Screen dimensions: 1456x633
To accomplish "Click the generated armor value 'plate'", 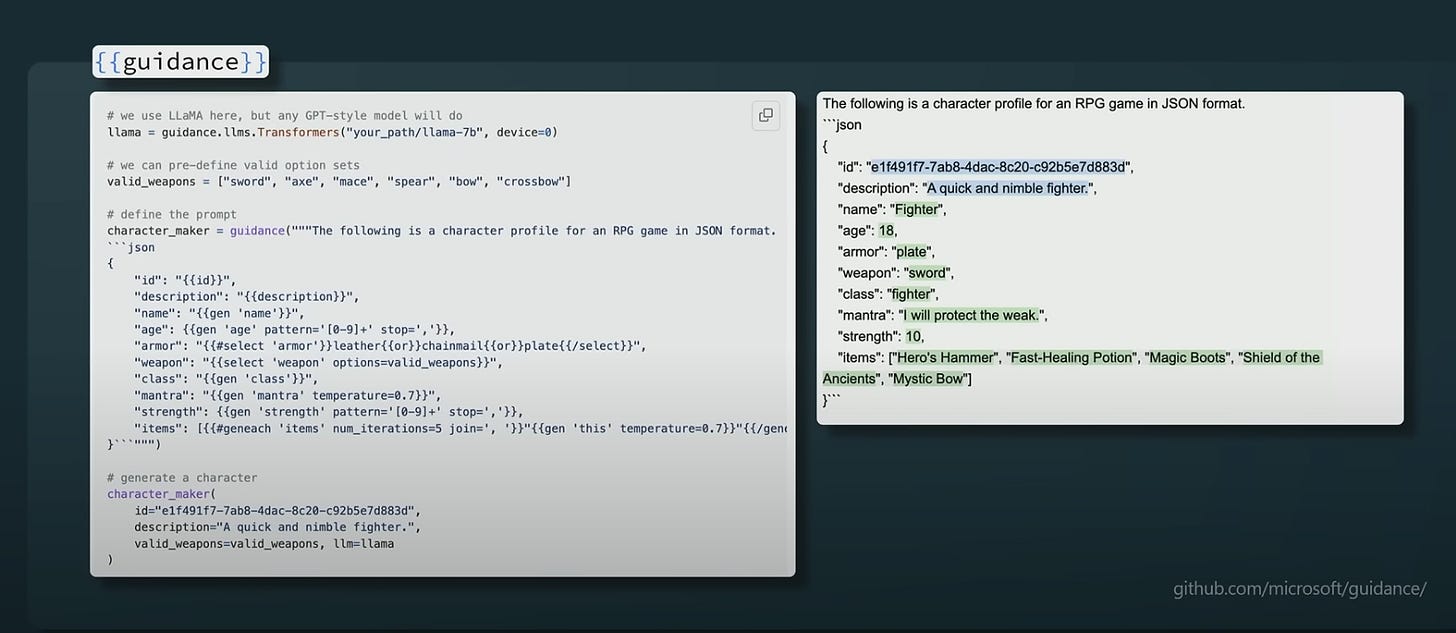I will 912,251.
